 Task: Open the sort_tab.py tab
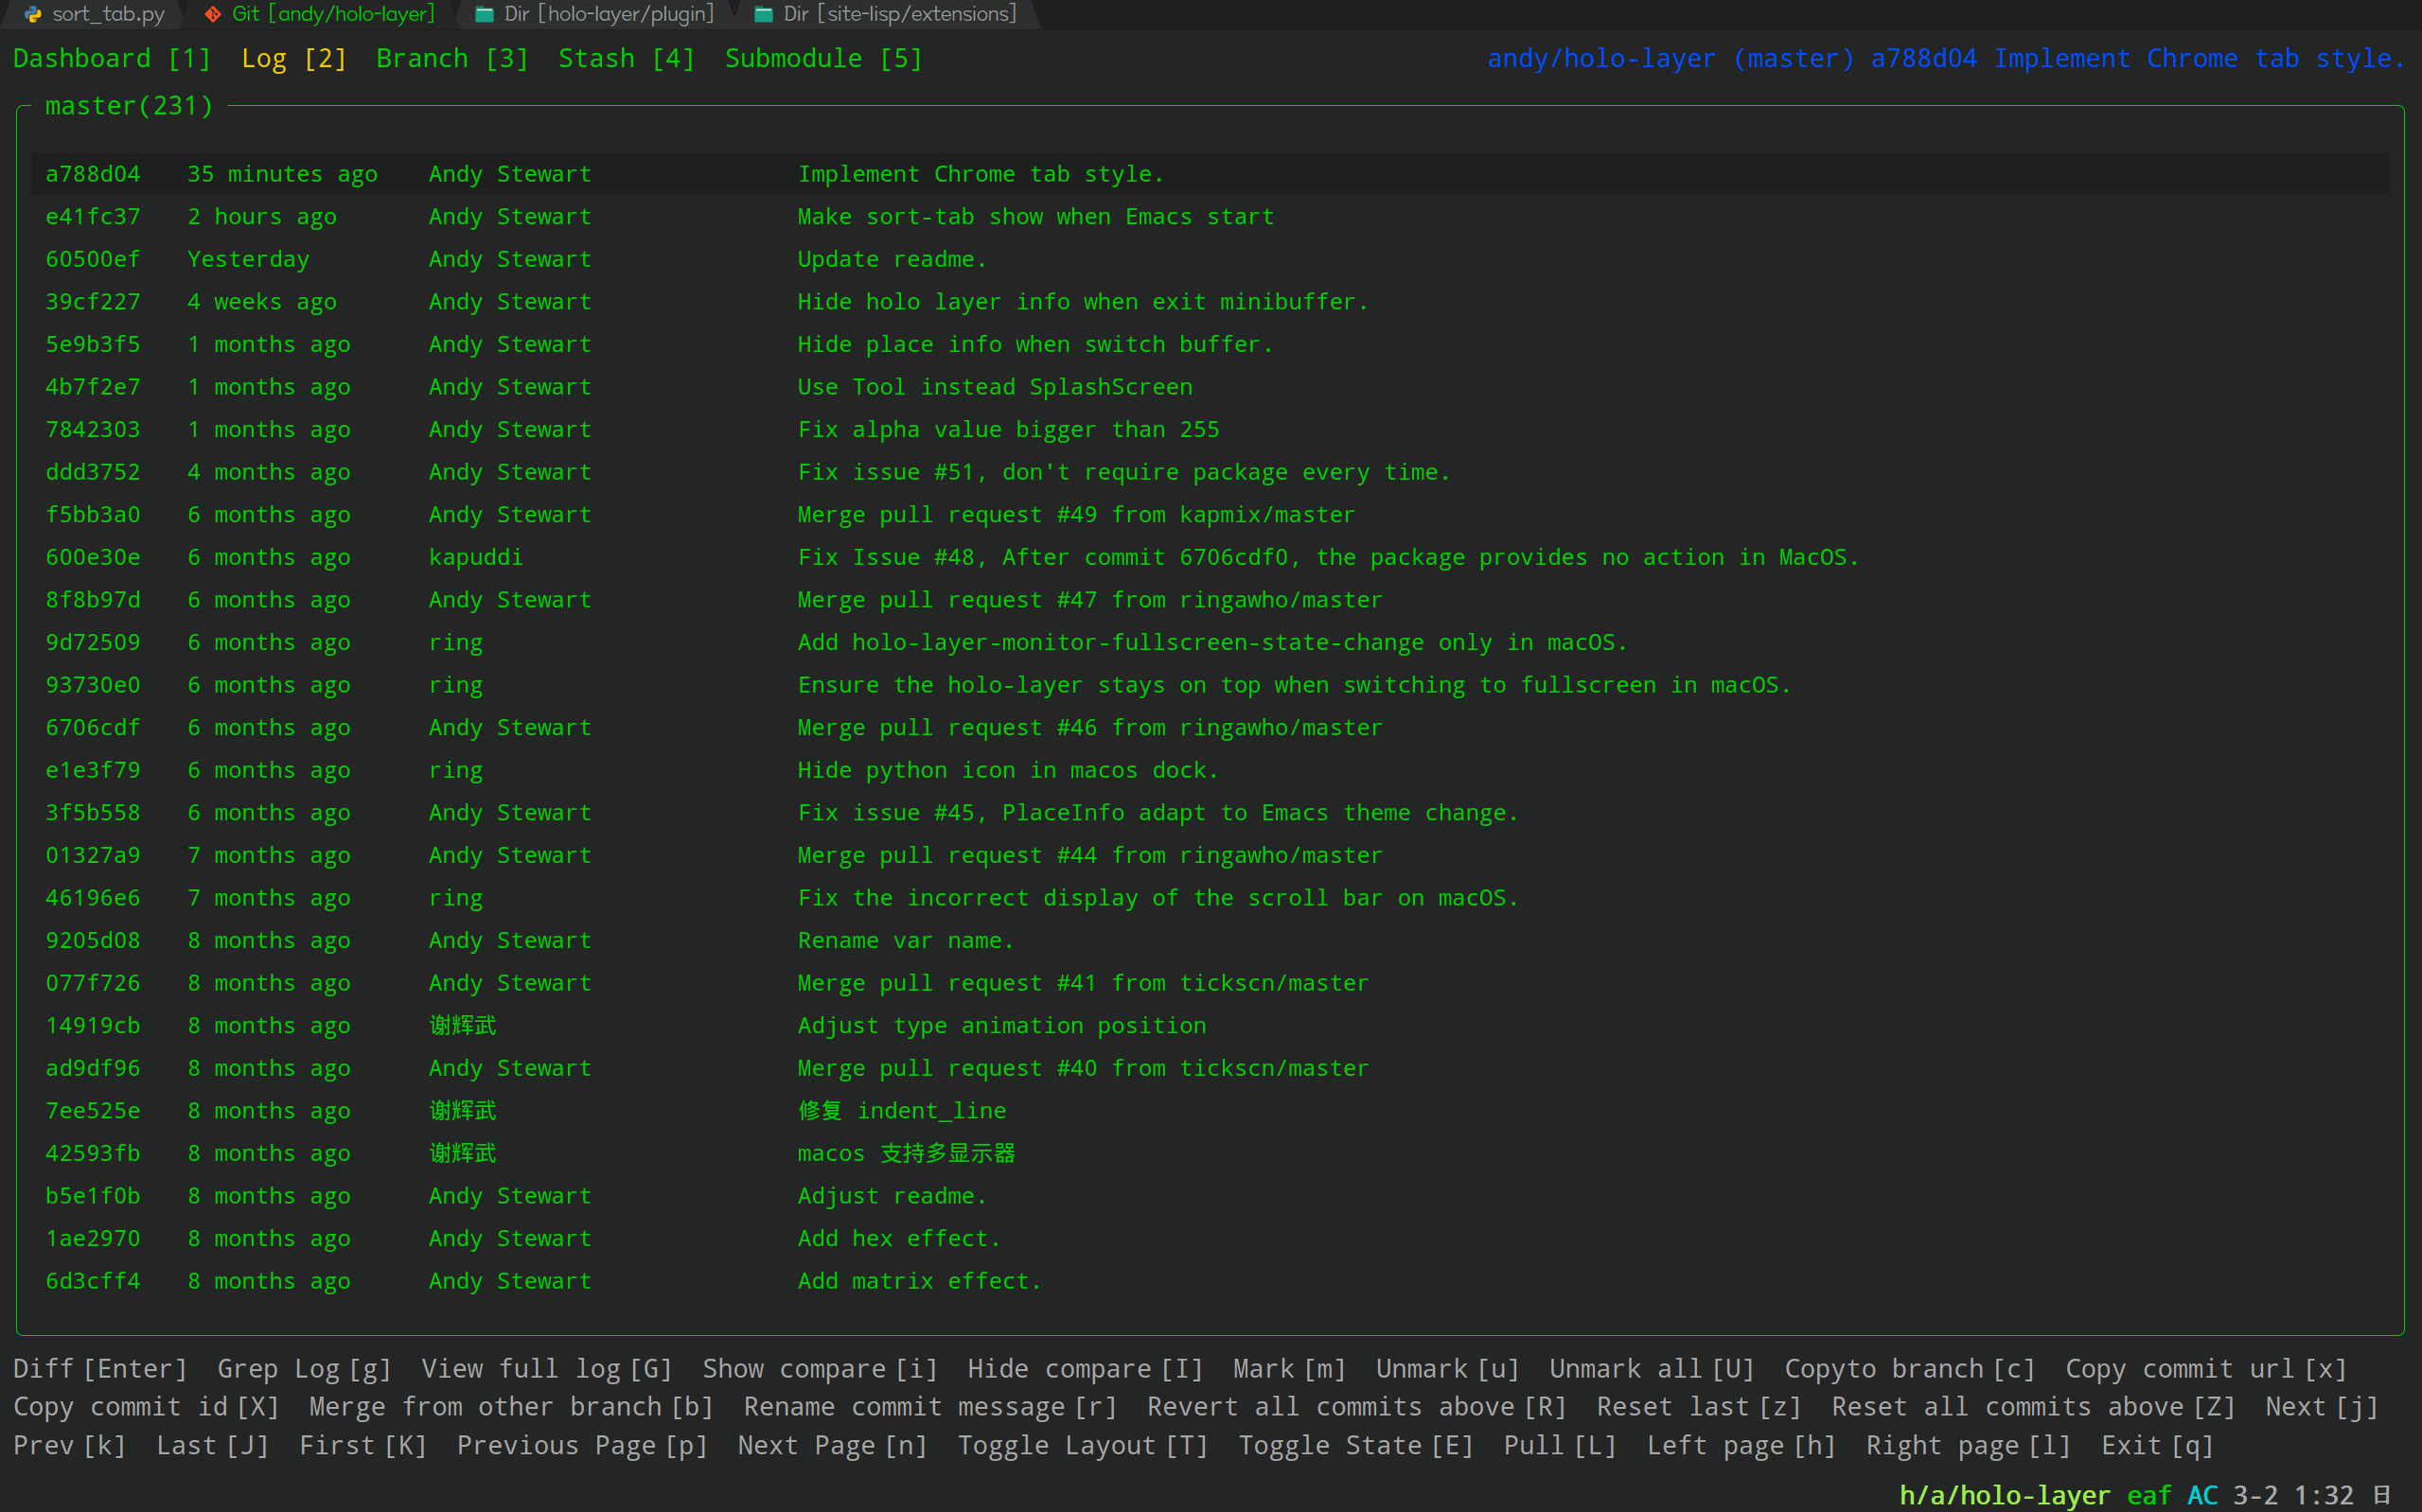(x=108, y=14)
